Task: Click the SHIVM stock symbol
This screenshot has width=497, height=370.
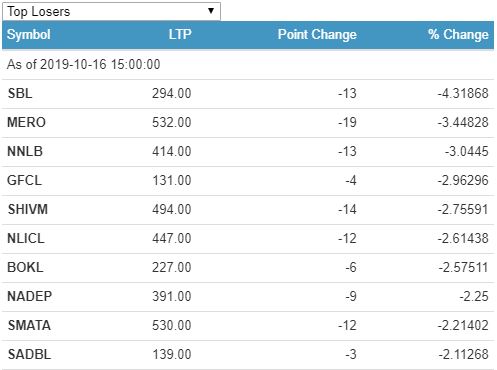Action: tap(28, 209)
